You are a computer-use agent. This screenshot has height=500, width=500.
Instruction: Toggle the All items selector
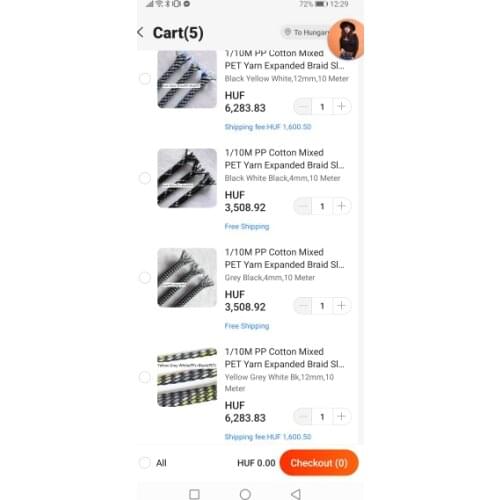tap(145, 463)
